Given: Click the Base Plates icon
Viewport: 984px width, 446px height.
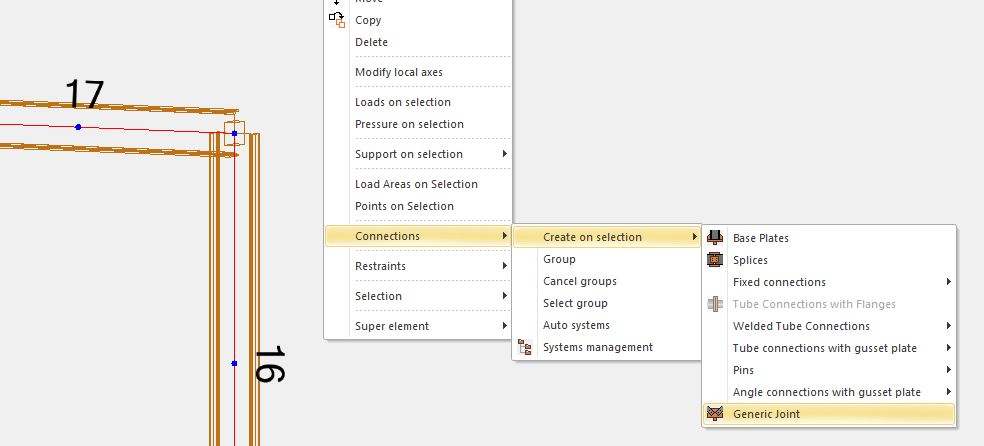Looking at the screenshot, I should click(x=715, y=238).
